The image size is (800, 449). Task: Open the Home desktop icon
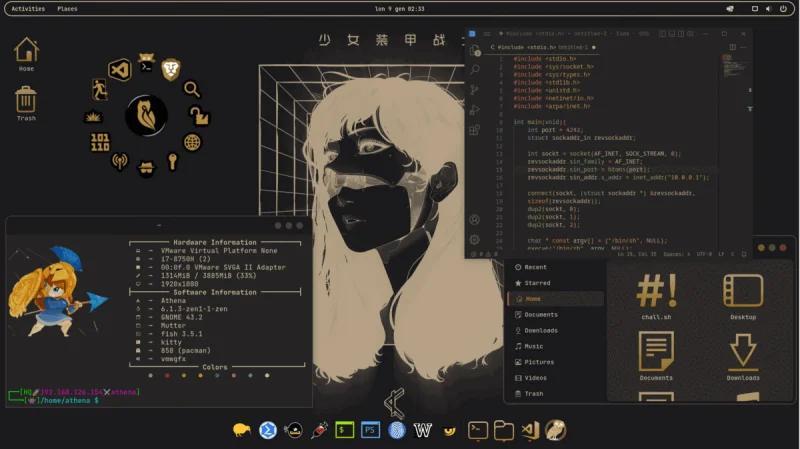coord(26,54)
